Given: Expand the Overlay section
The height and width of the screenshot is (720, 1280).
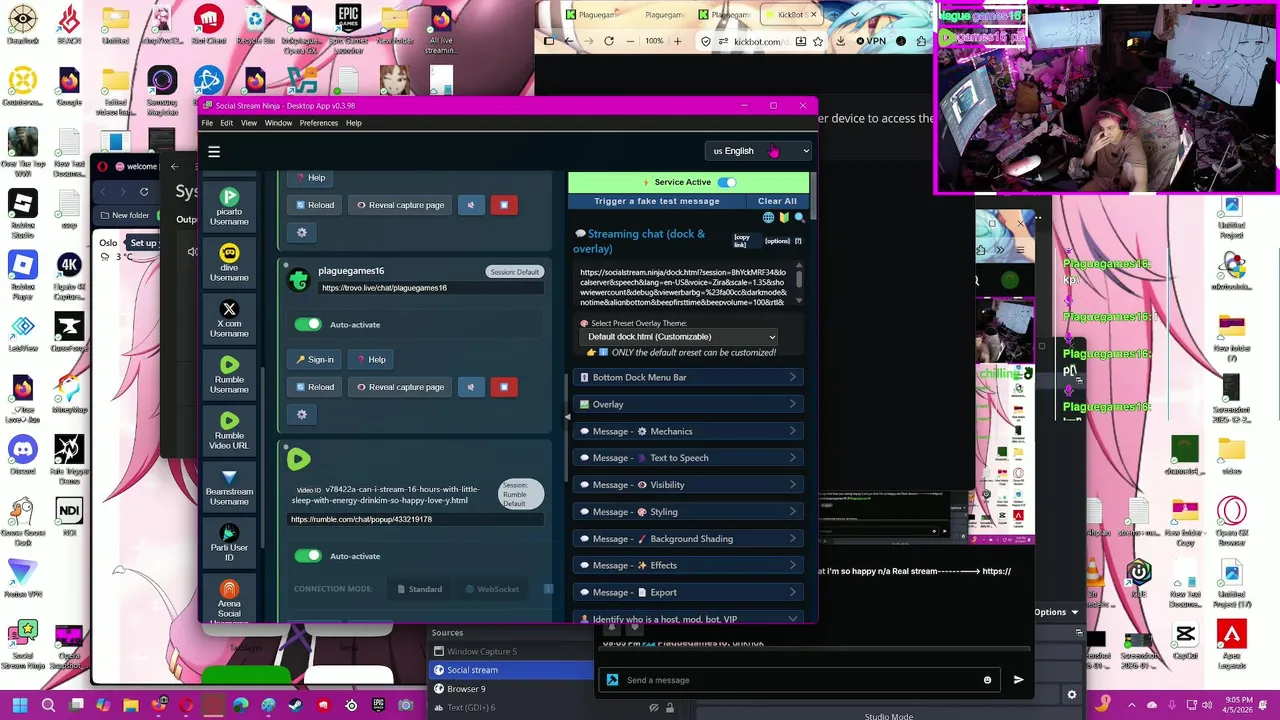Looking at the screenshot, I should click(x=688, y=404).
